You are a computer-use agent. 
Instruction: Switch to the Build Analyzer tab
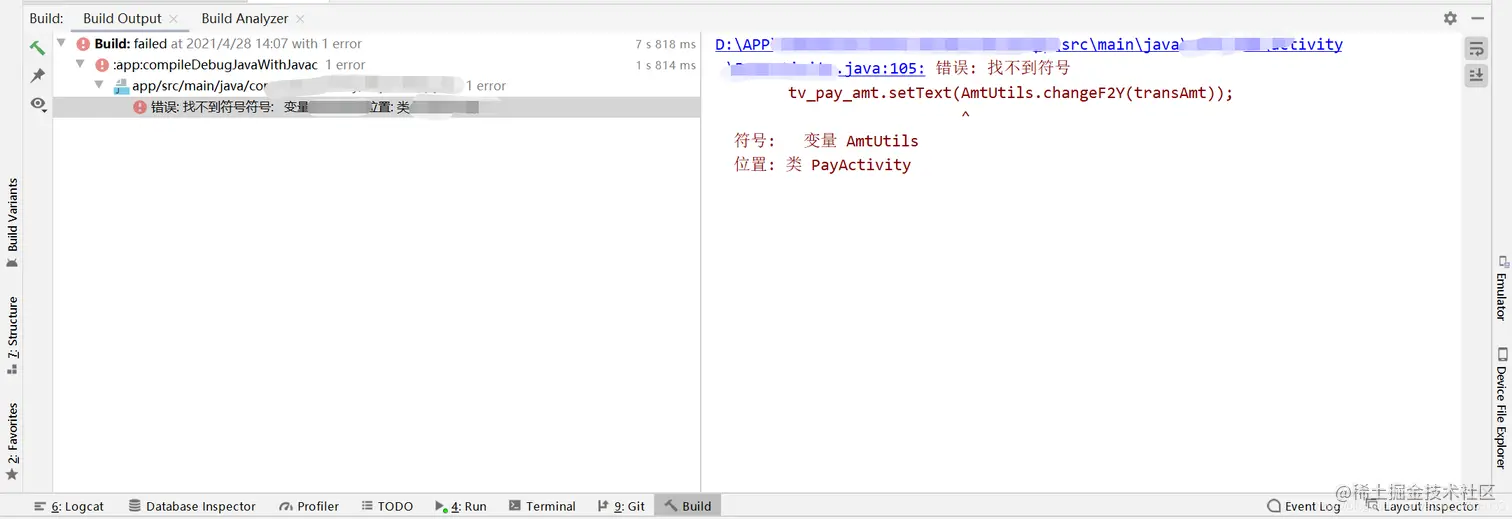[245, 18]
